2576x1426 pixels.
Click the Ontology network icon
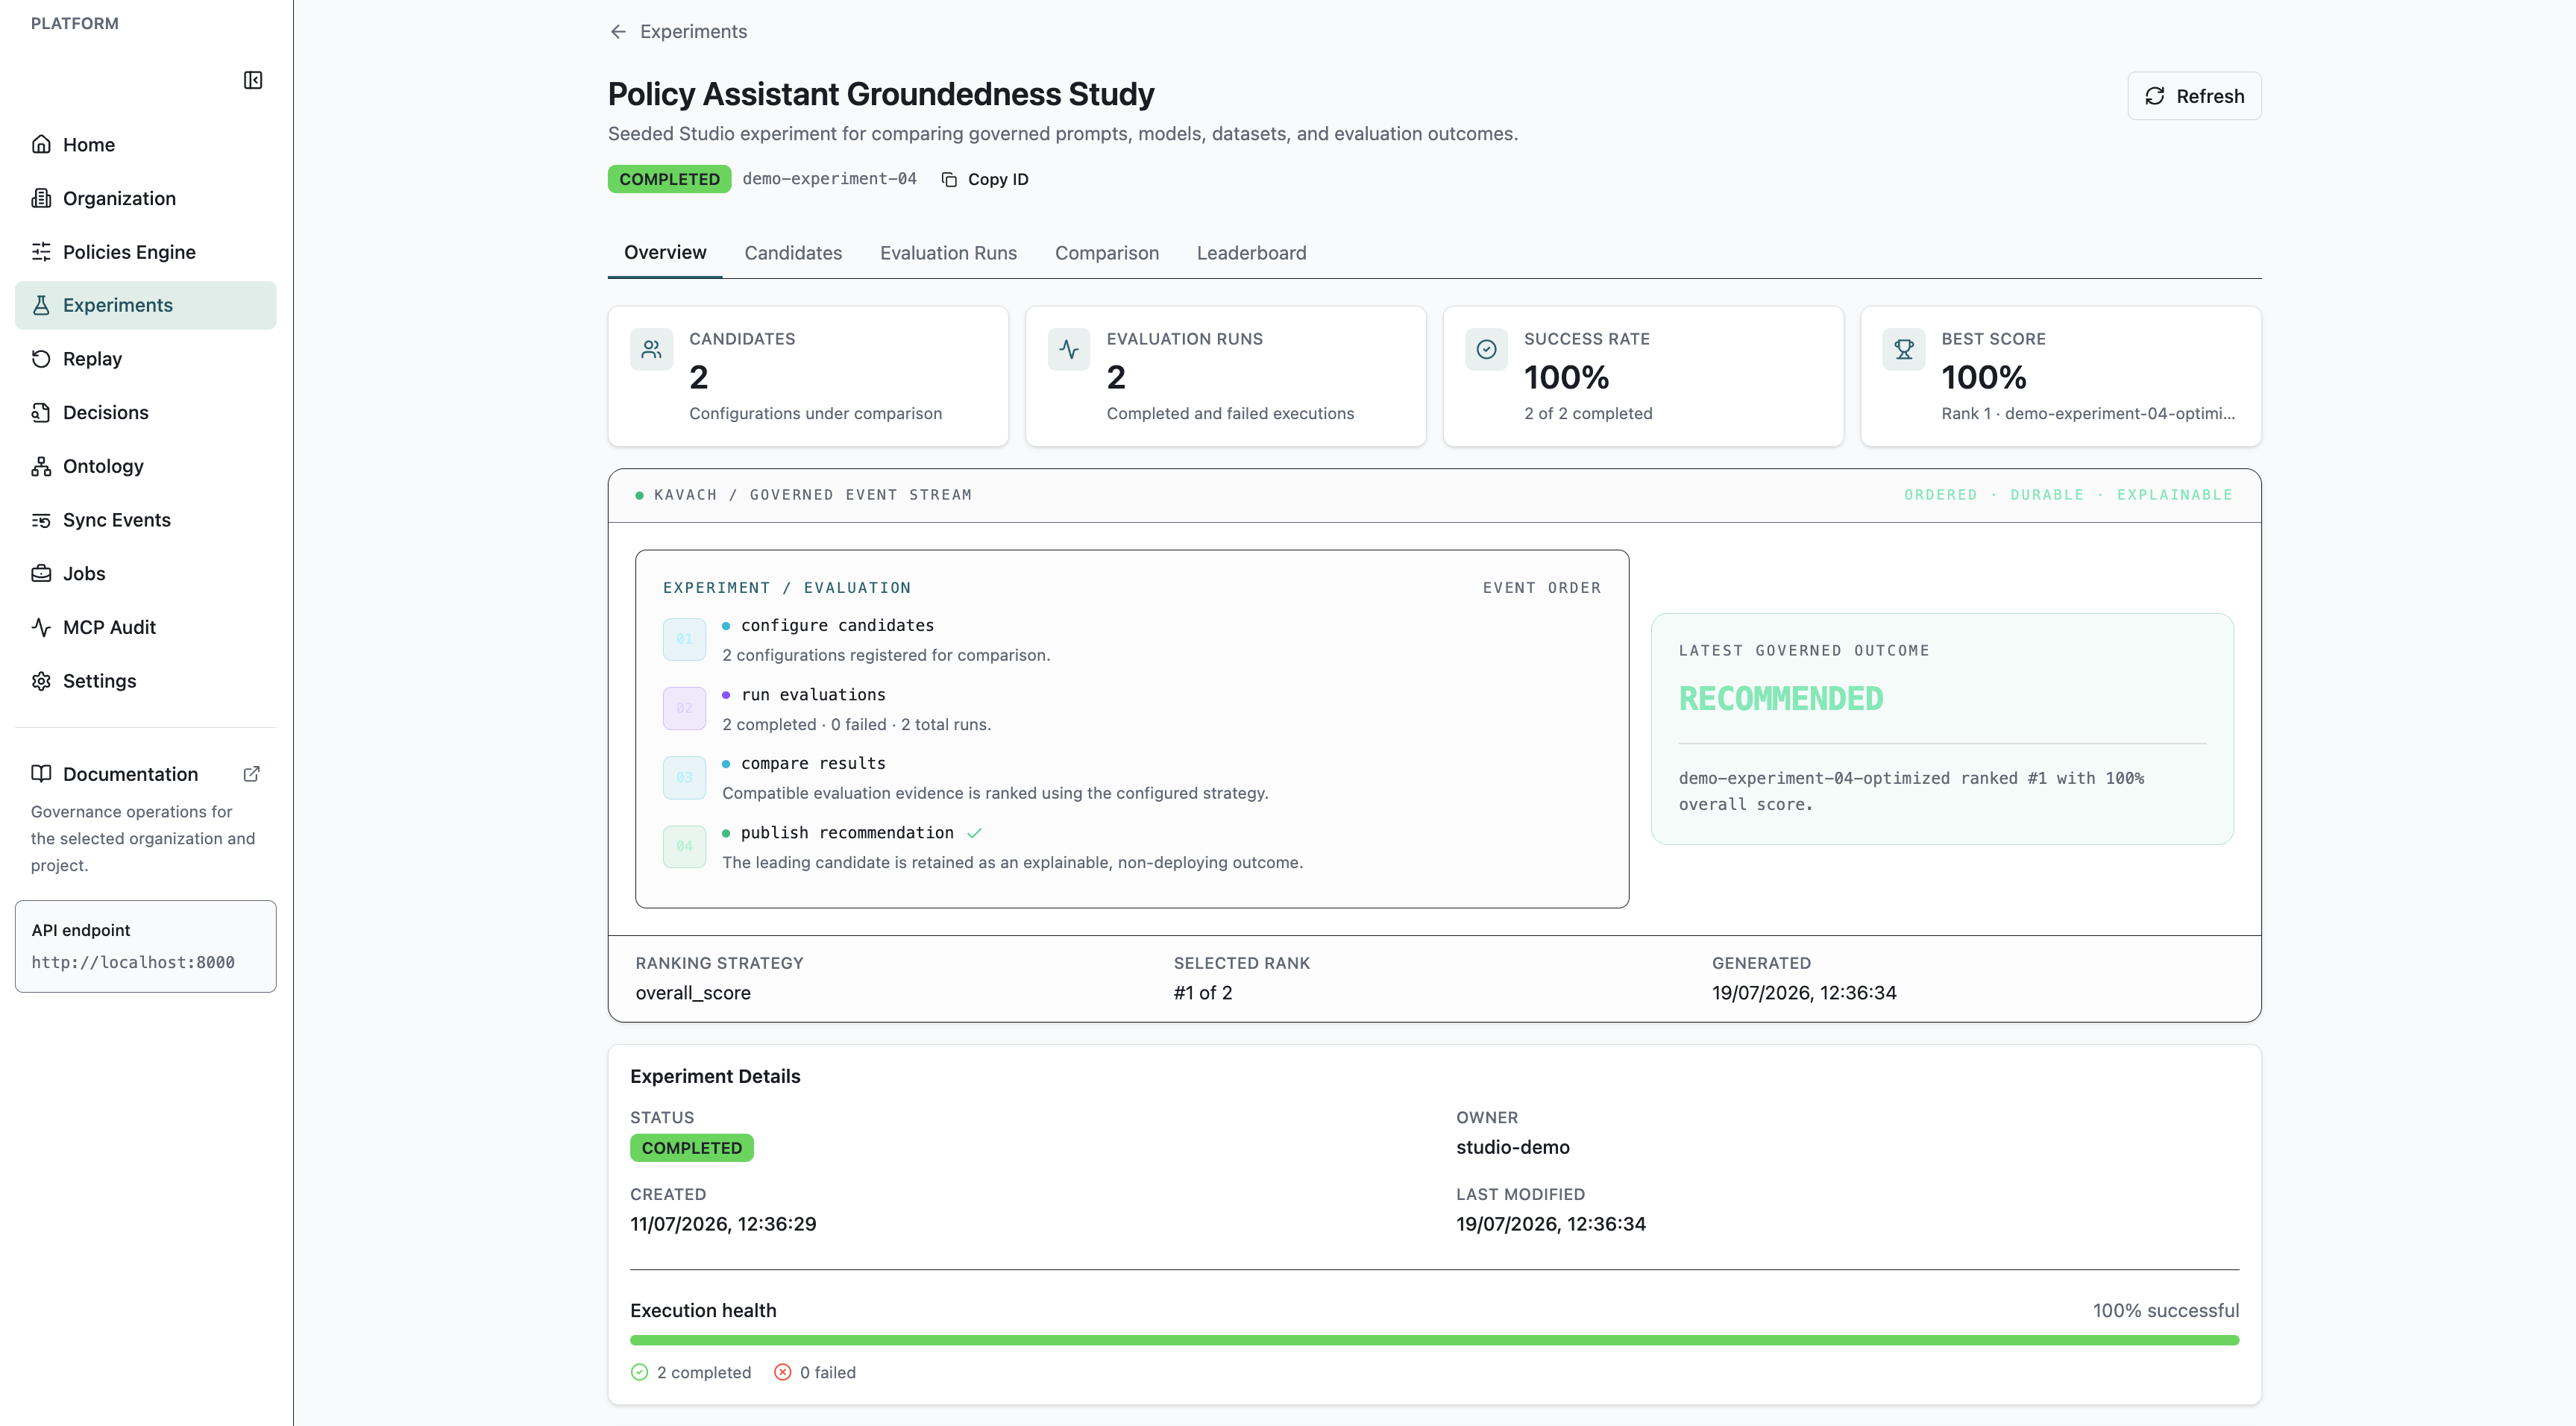click(x=41, y=466)
